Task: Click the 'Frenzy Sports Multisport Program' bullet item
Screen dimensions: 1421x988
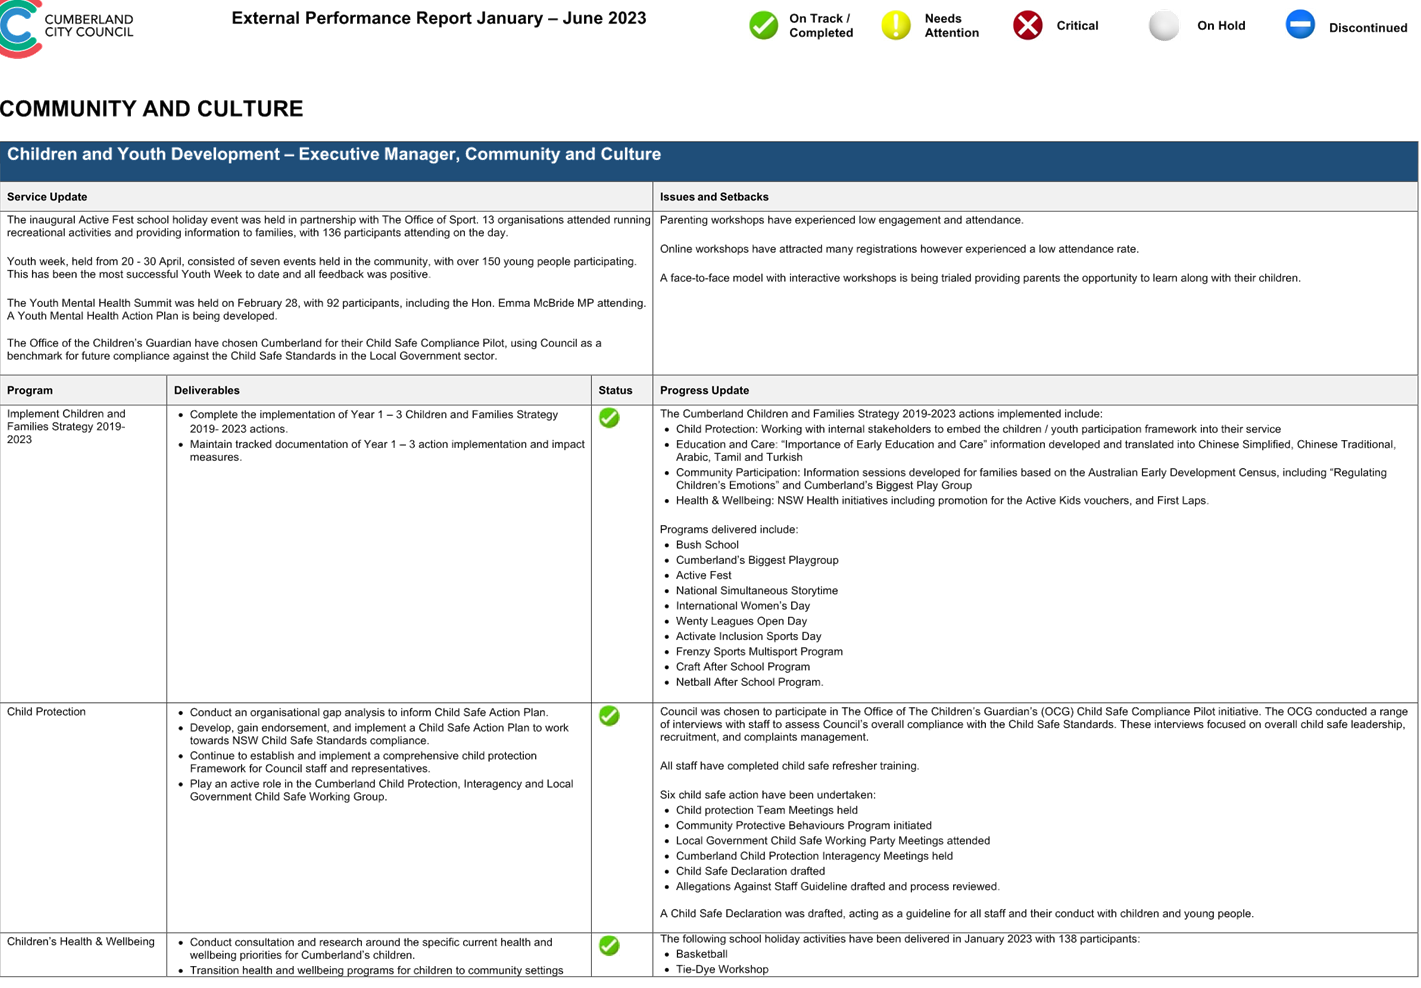Action: tap(759, 652)
